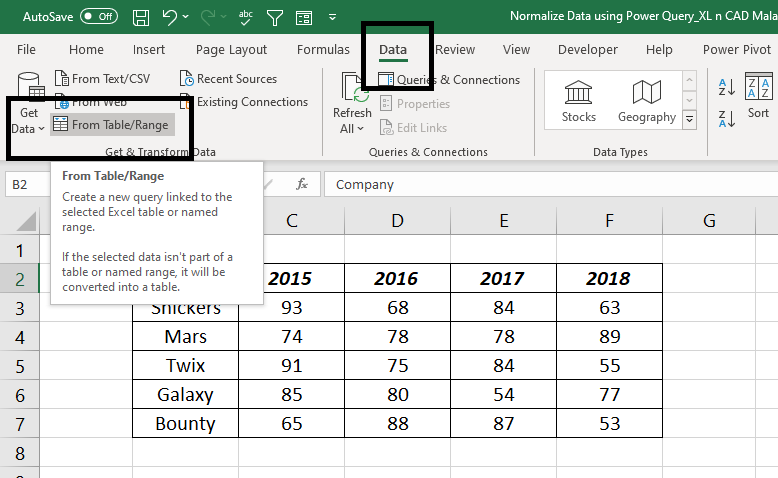Open the Undo history dropdown arrow

(186, 17)
